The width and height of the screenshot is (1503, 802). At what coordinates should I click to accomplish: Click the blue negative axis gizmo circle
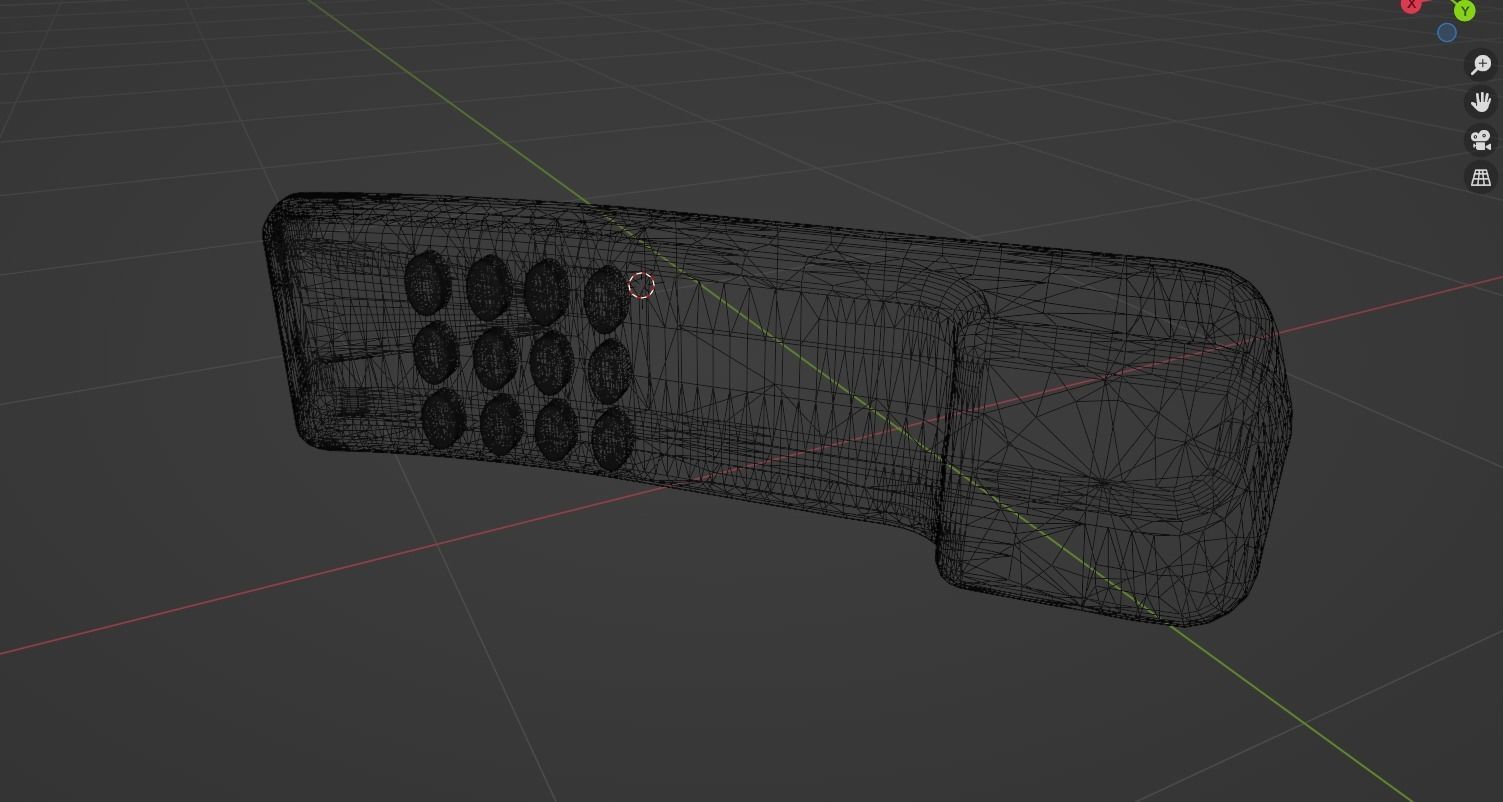(x=1447, y=33)
